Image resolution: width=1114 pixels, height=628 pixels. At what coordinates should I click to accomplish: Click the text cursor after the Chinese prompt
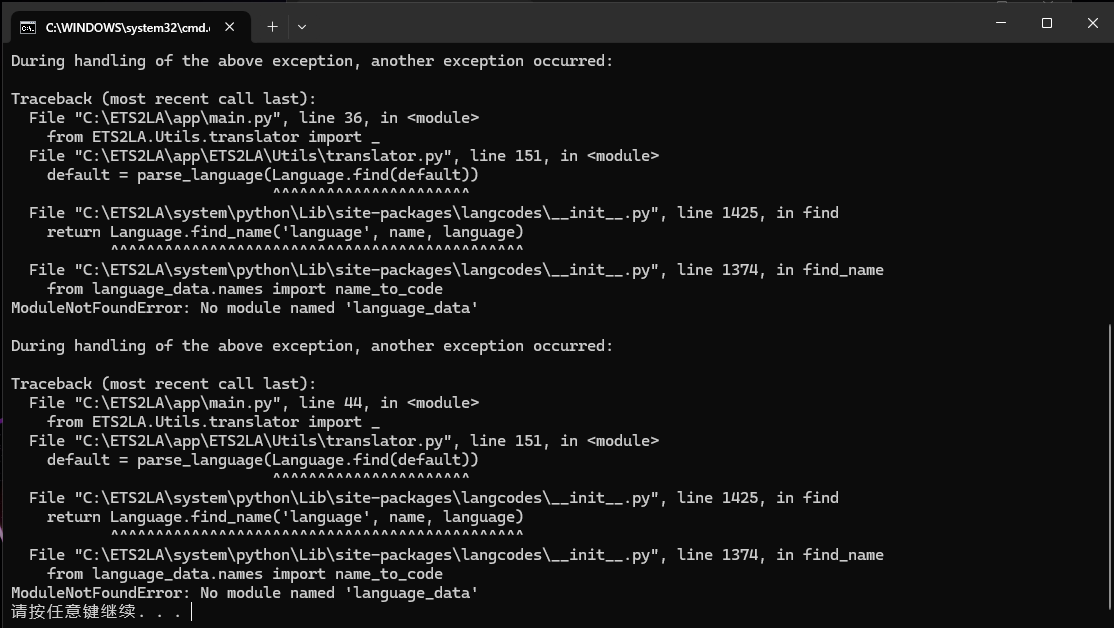point(191,612)
